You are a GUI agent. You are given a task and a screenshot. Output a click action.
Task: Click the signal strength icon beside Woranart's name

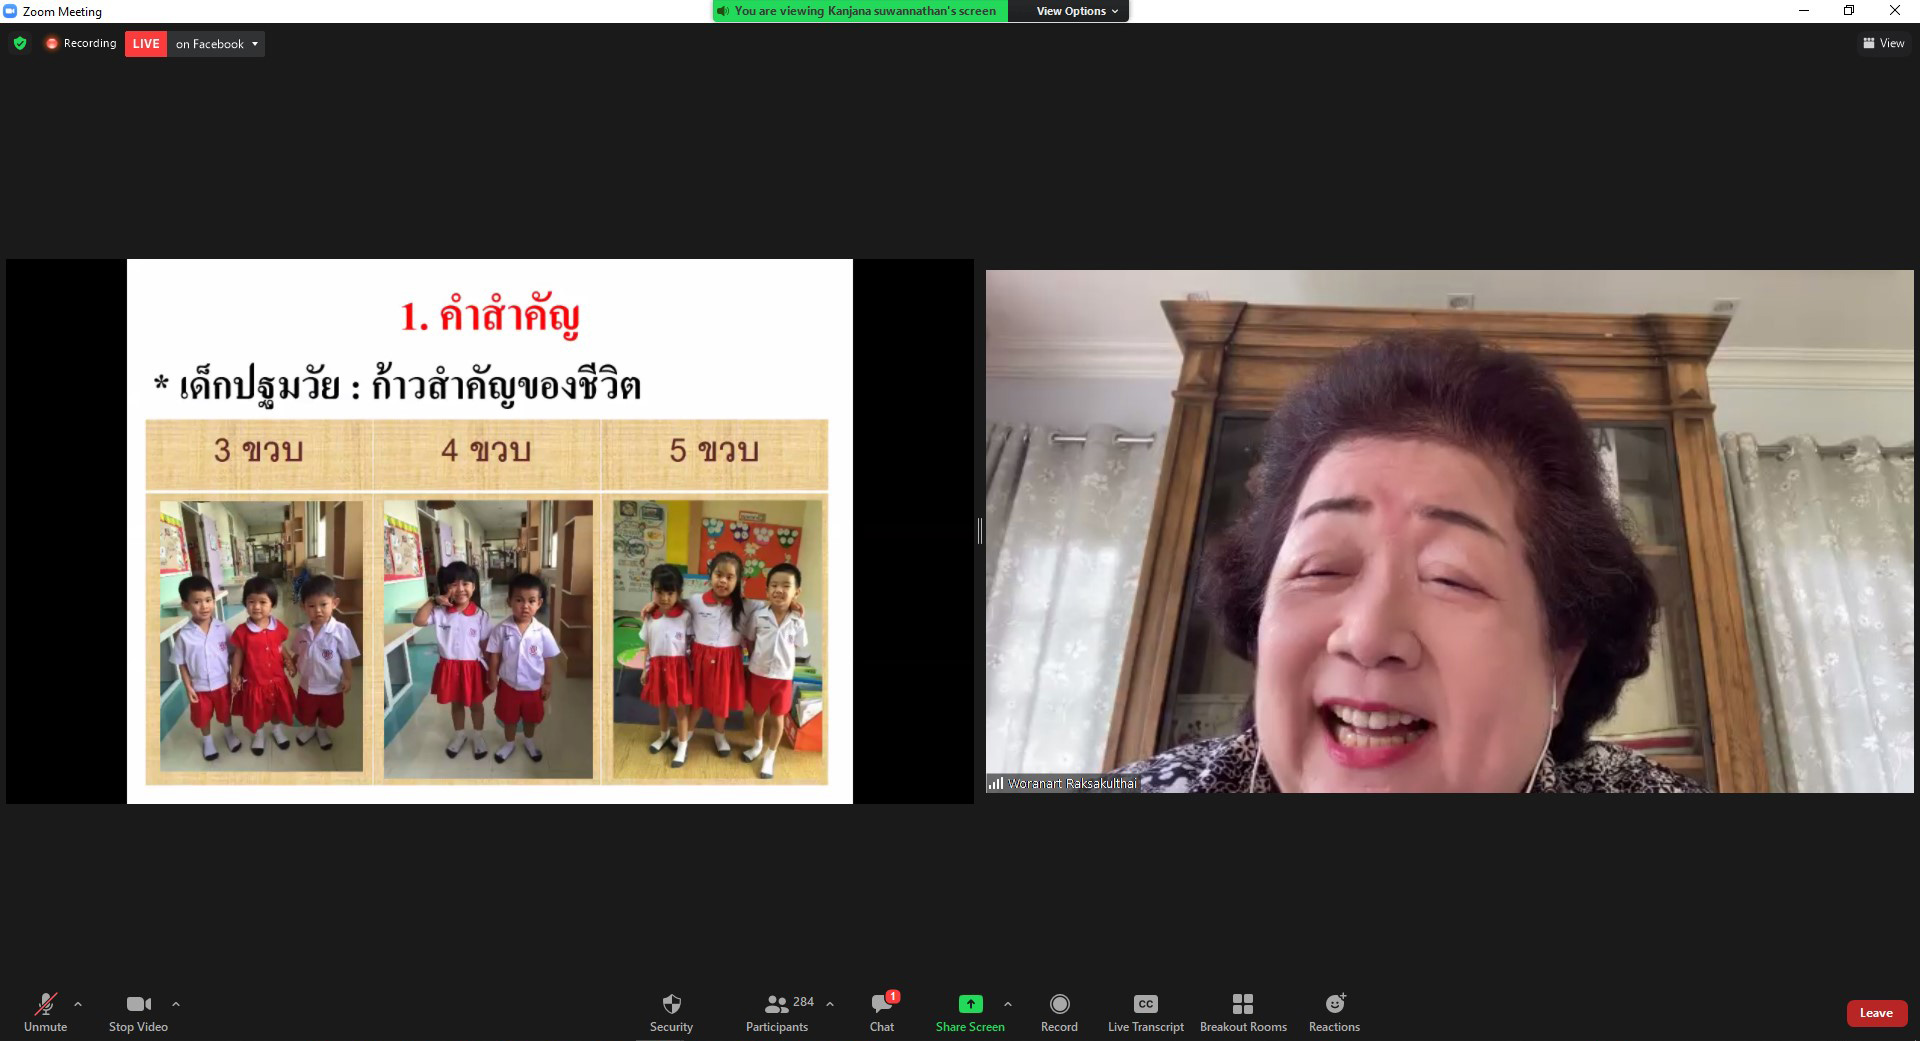coord(996,783)
